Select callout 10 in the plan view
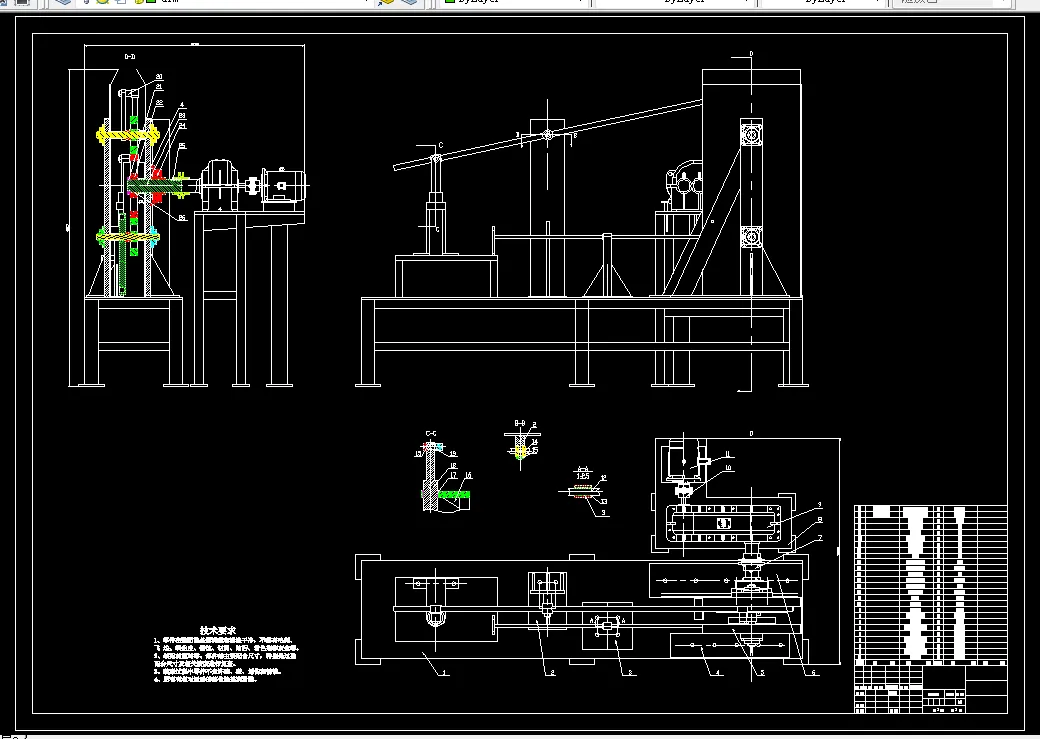This screenshot has height=739, width=1040. tap(728, 468)
